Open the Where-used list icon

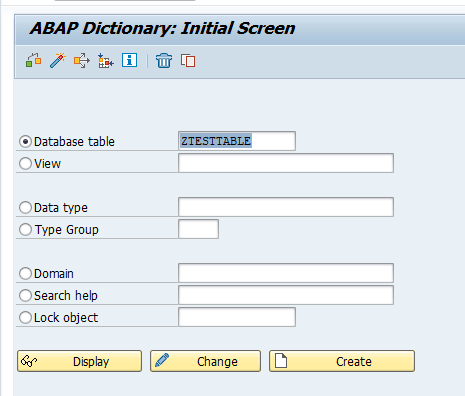[x=82, y=61]
